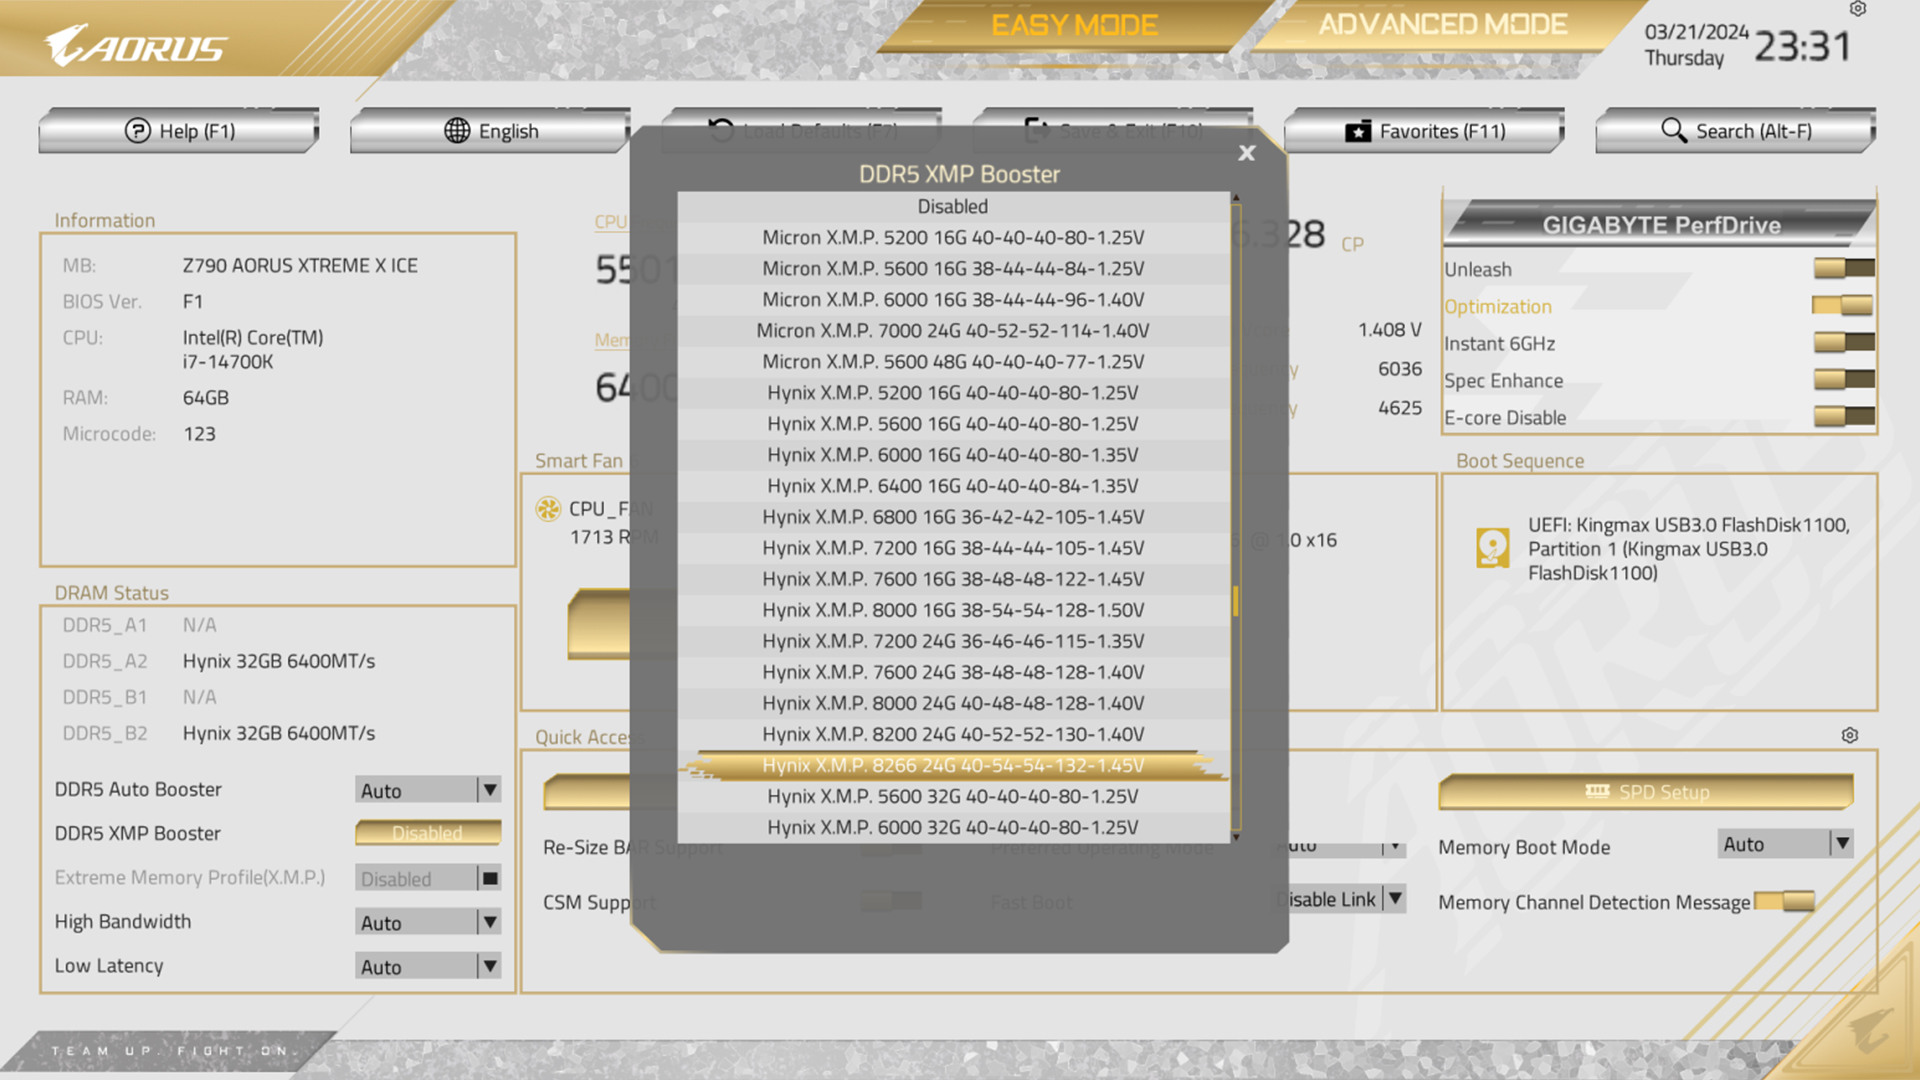Select Hynix X.M.P. 5200 16G profile

[953, 393]
